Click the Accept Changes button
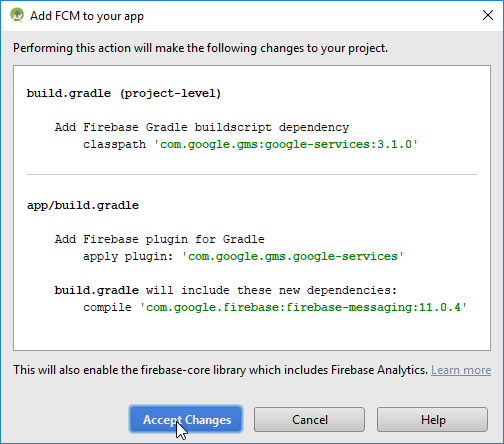Screen dimensions: 504x444 pos(186,420)
